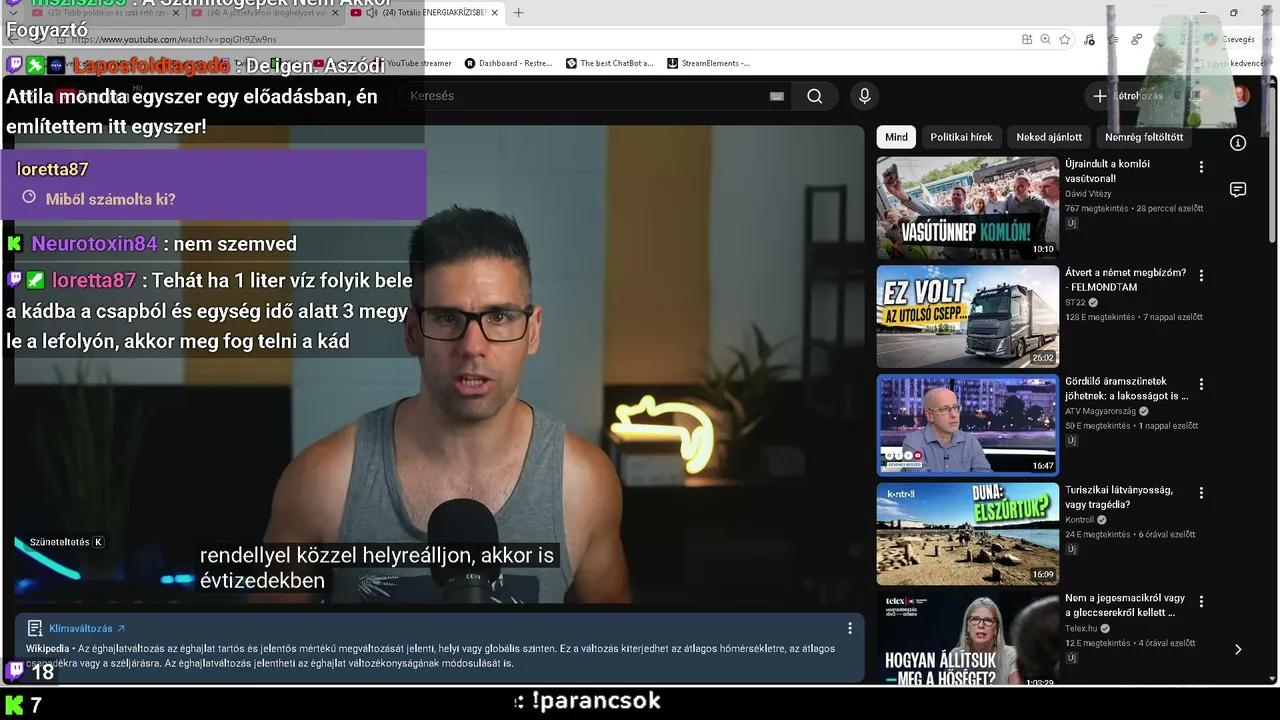Image resolution: width=1280 pixels, height=720 pixels.
Task: Open the VASÚTÜNNEP KOMLÓN video thumbnail
Action: point(968,208)
